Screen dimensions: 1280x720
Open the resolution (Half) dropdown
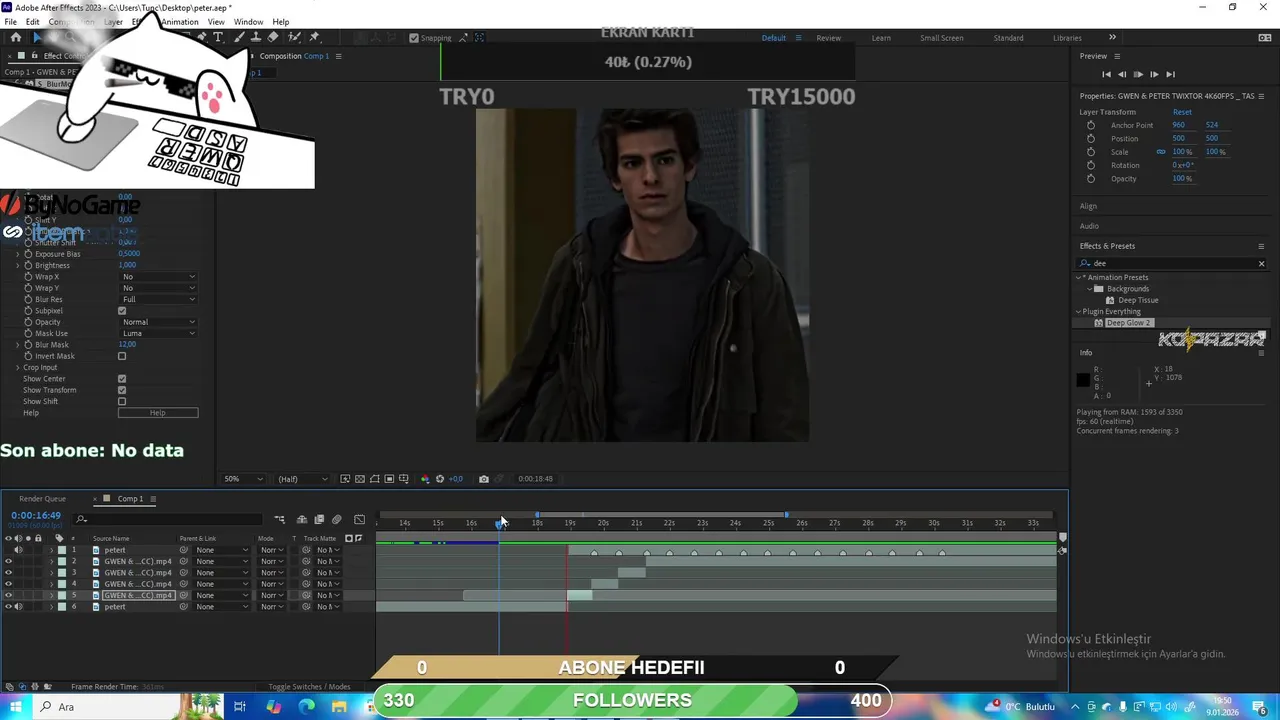click(301, 479)
